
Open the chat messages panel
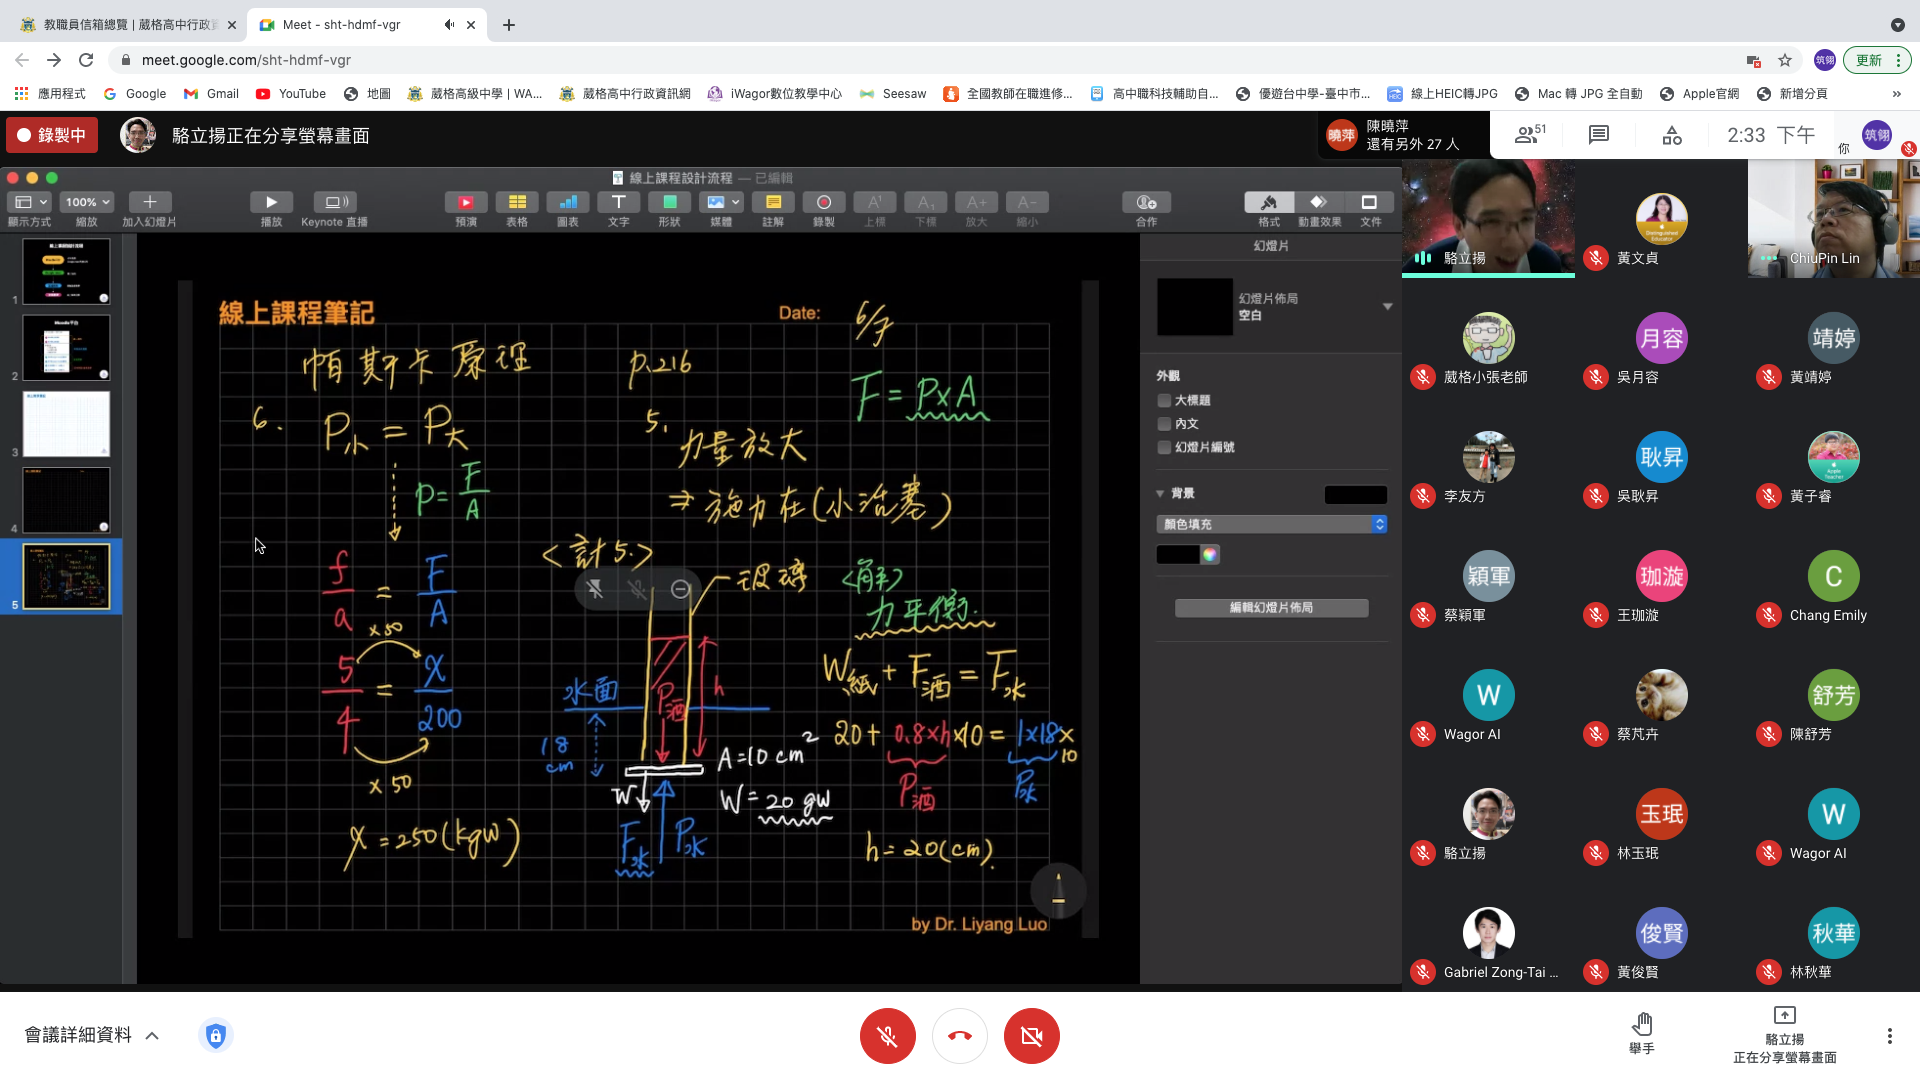(1598, 135)
